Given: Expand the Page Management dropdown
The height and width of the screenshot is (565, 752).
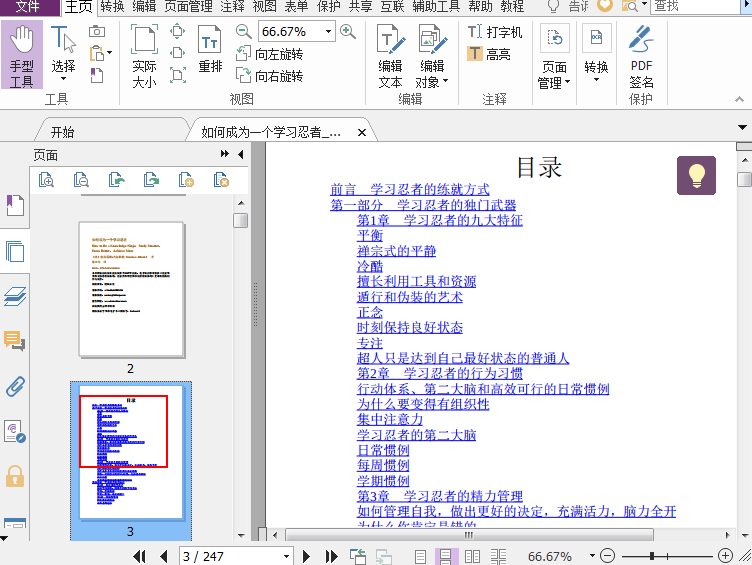Looking at the screenshot, I should click(x=568, y=82).
